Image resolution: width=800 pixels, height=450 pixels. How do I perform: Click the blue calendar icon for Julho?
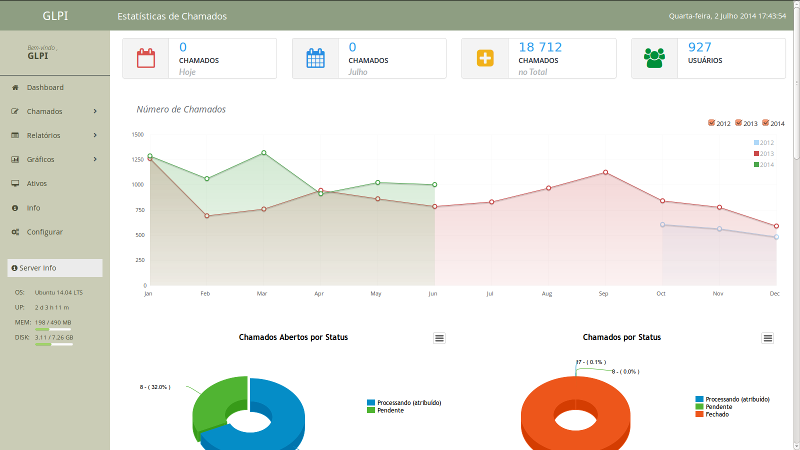(x=316, y=58)
